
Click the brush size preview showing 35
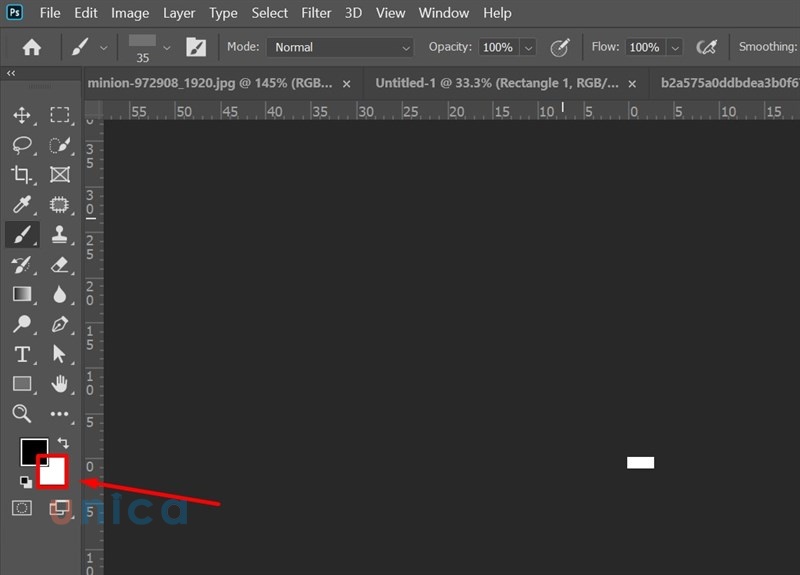coord(142,48)
